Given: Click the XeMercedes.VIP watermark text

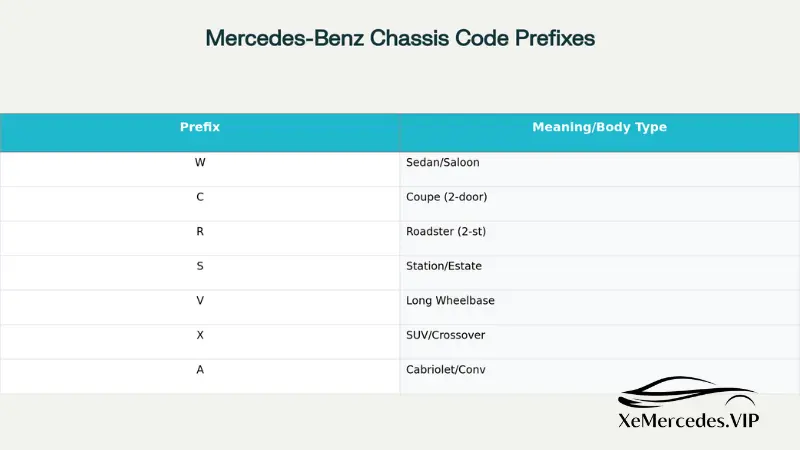Looking at the screenshot, I should pos(689,421).
